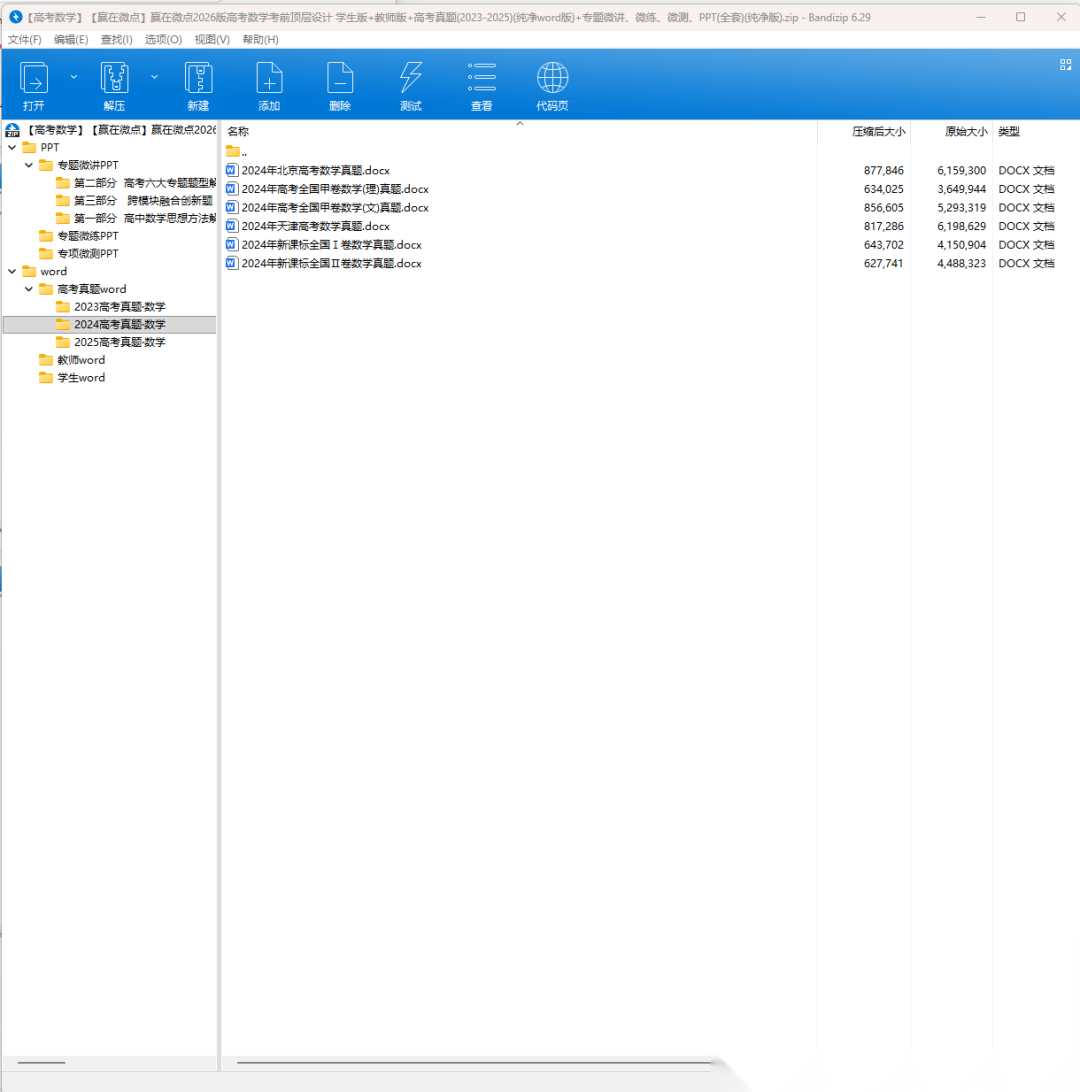Select 2024年北京高考数学真题.docx file
The image size is (1080, 1092).
pyautogui.click(x=315, y=170)
